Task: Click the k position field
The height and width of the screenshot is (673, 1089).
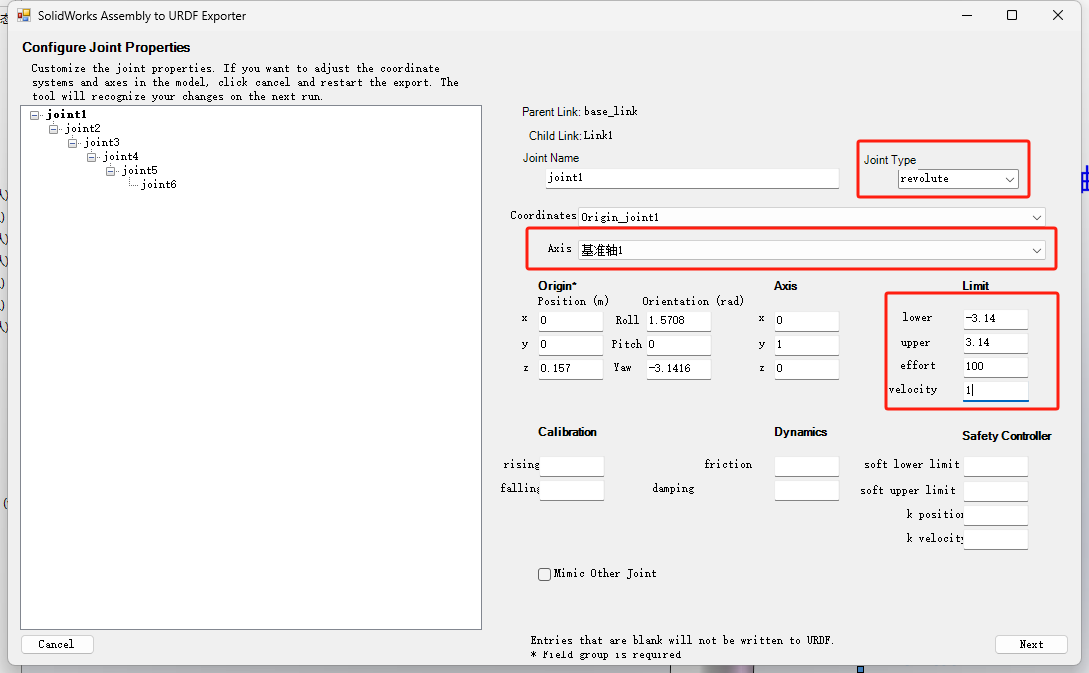Action: click(995, 515)
